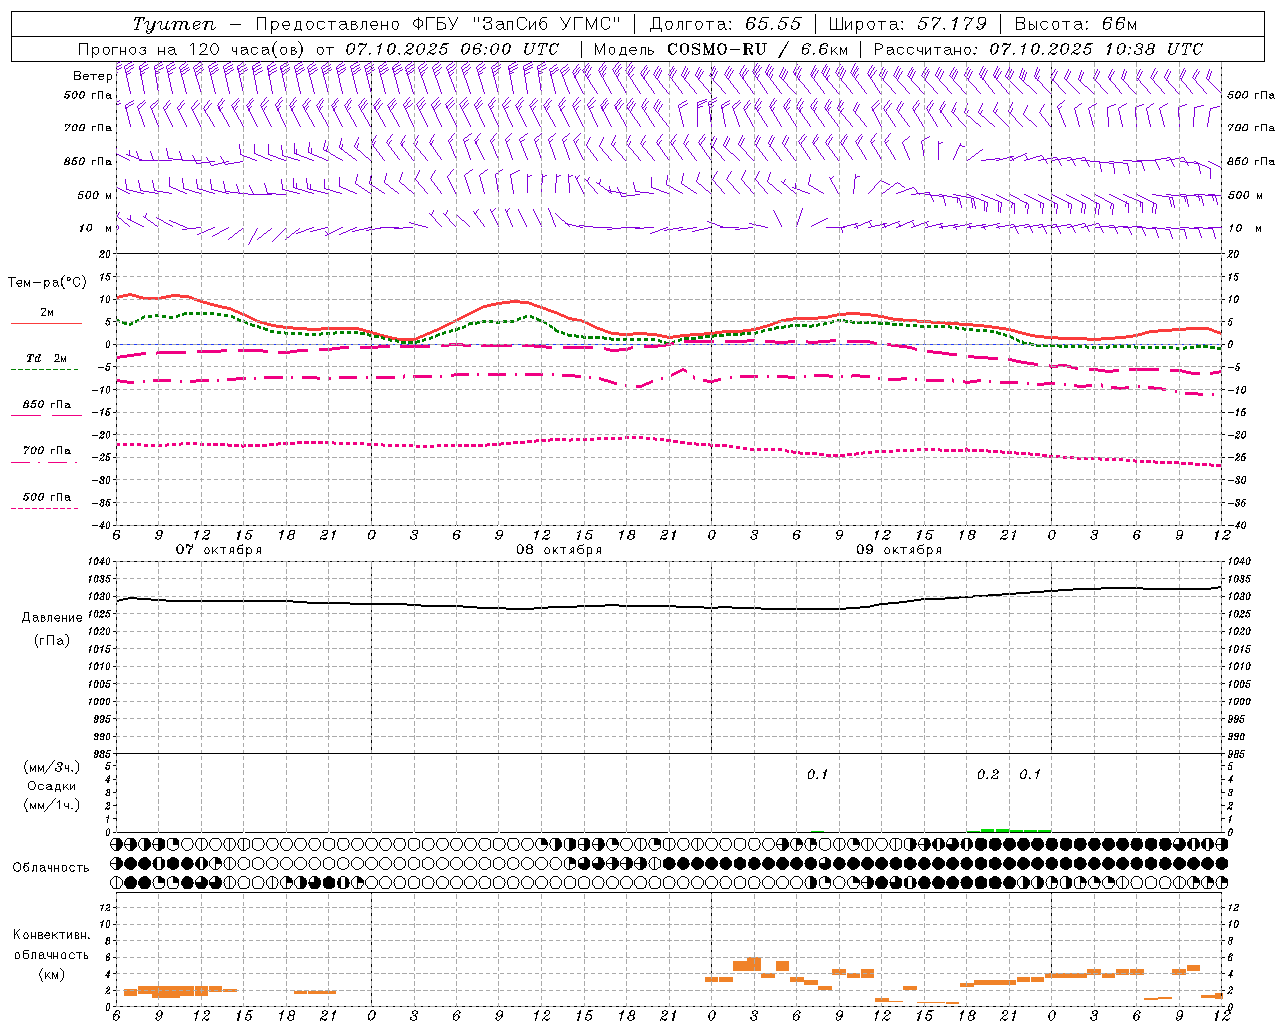The height and width of the screenshot is (1024, 1280).
Task: Click the 09 октября date label
Action: coord(899,550)
